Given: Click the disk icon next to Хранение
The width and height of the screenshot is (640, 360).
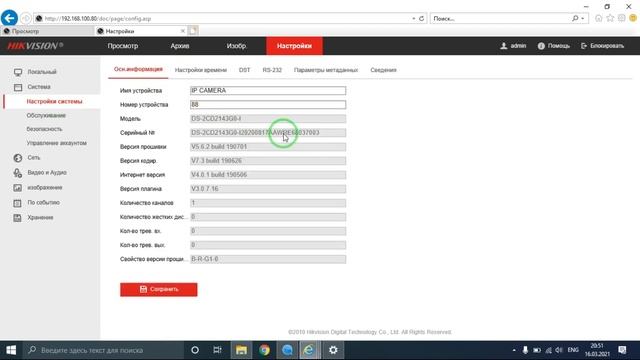Looking at the screenshot, I should 18,218.
